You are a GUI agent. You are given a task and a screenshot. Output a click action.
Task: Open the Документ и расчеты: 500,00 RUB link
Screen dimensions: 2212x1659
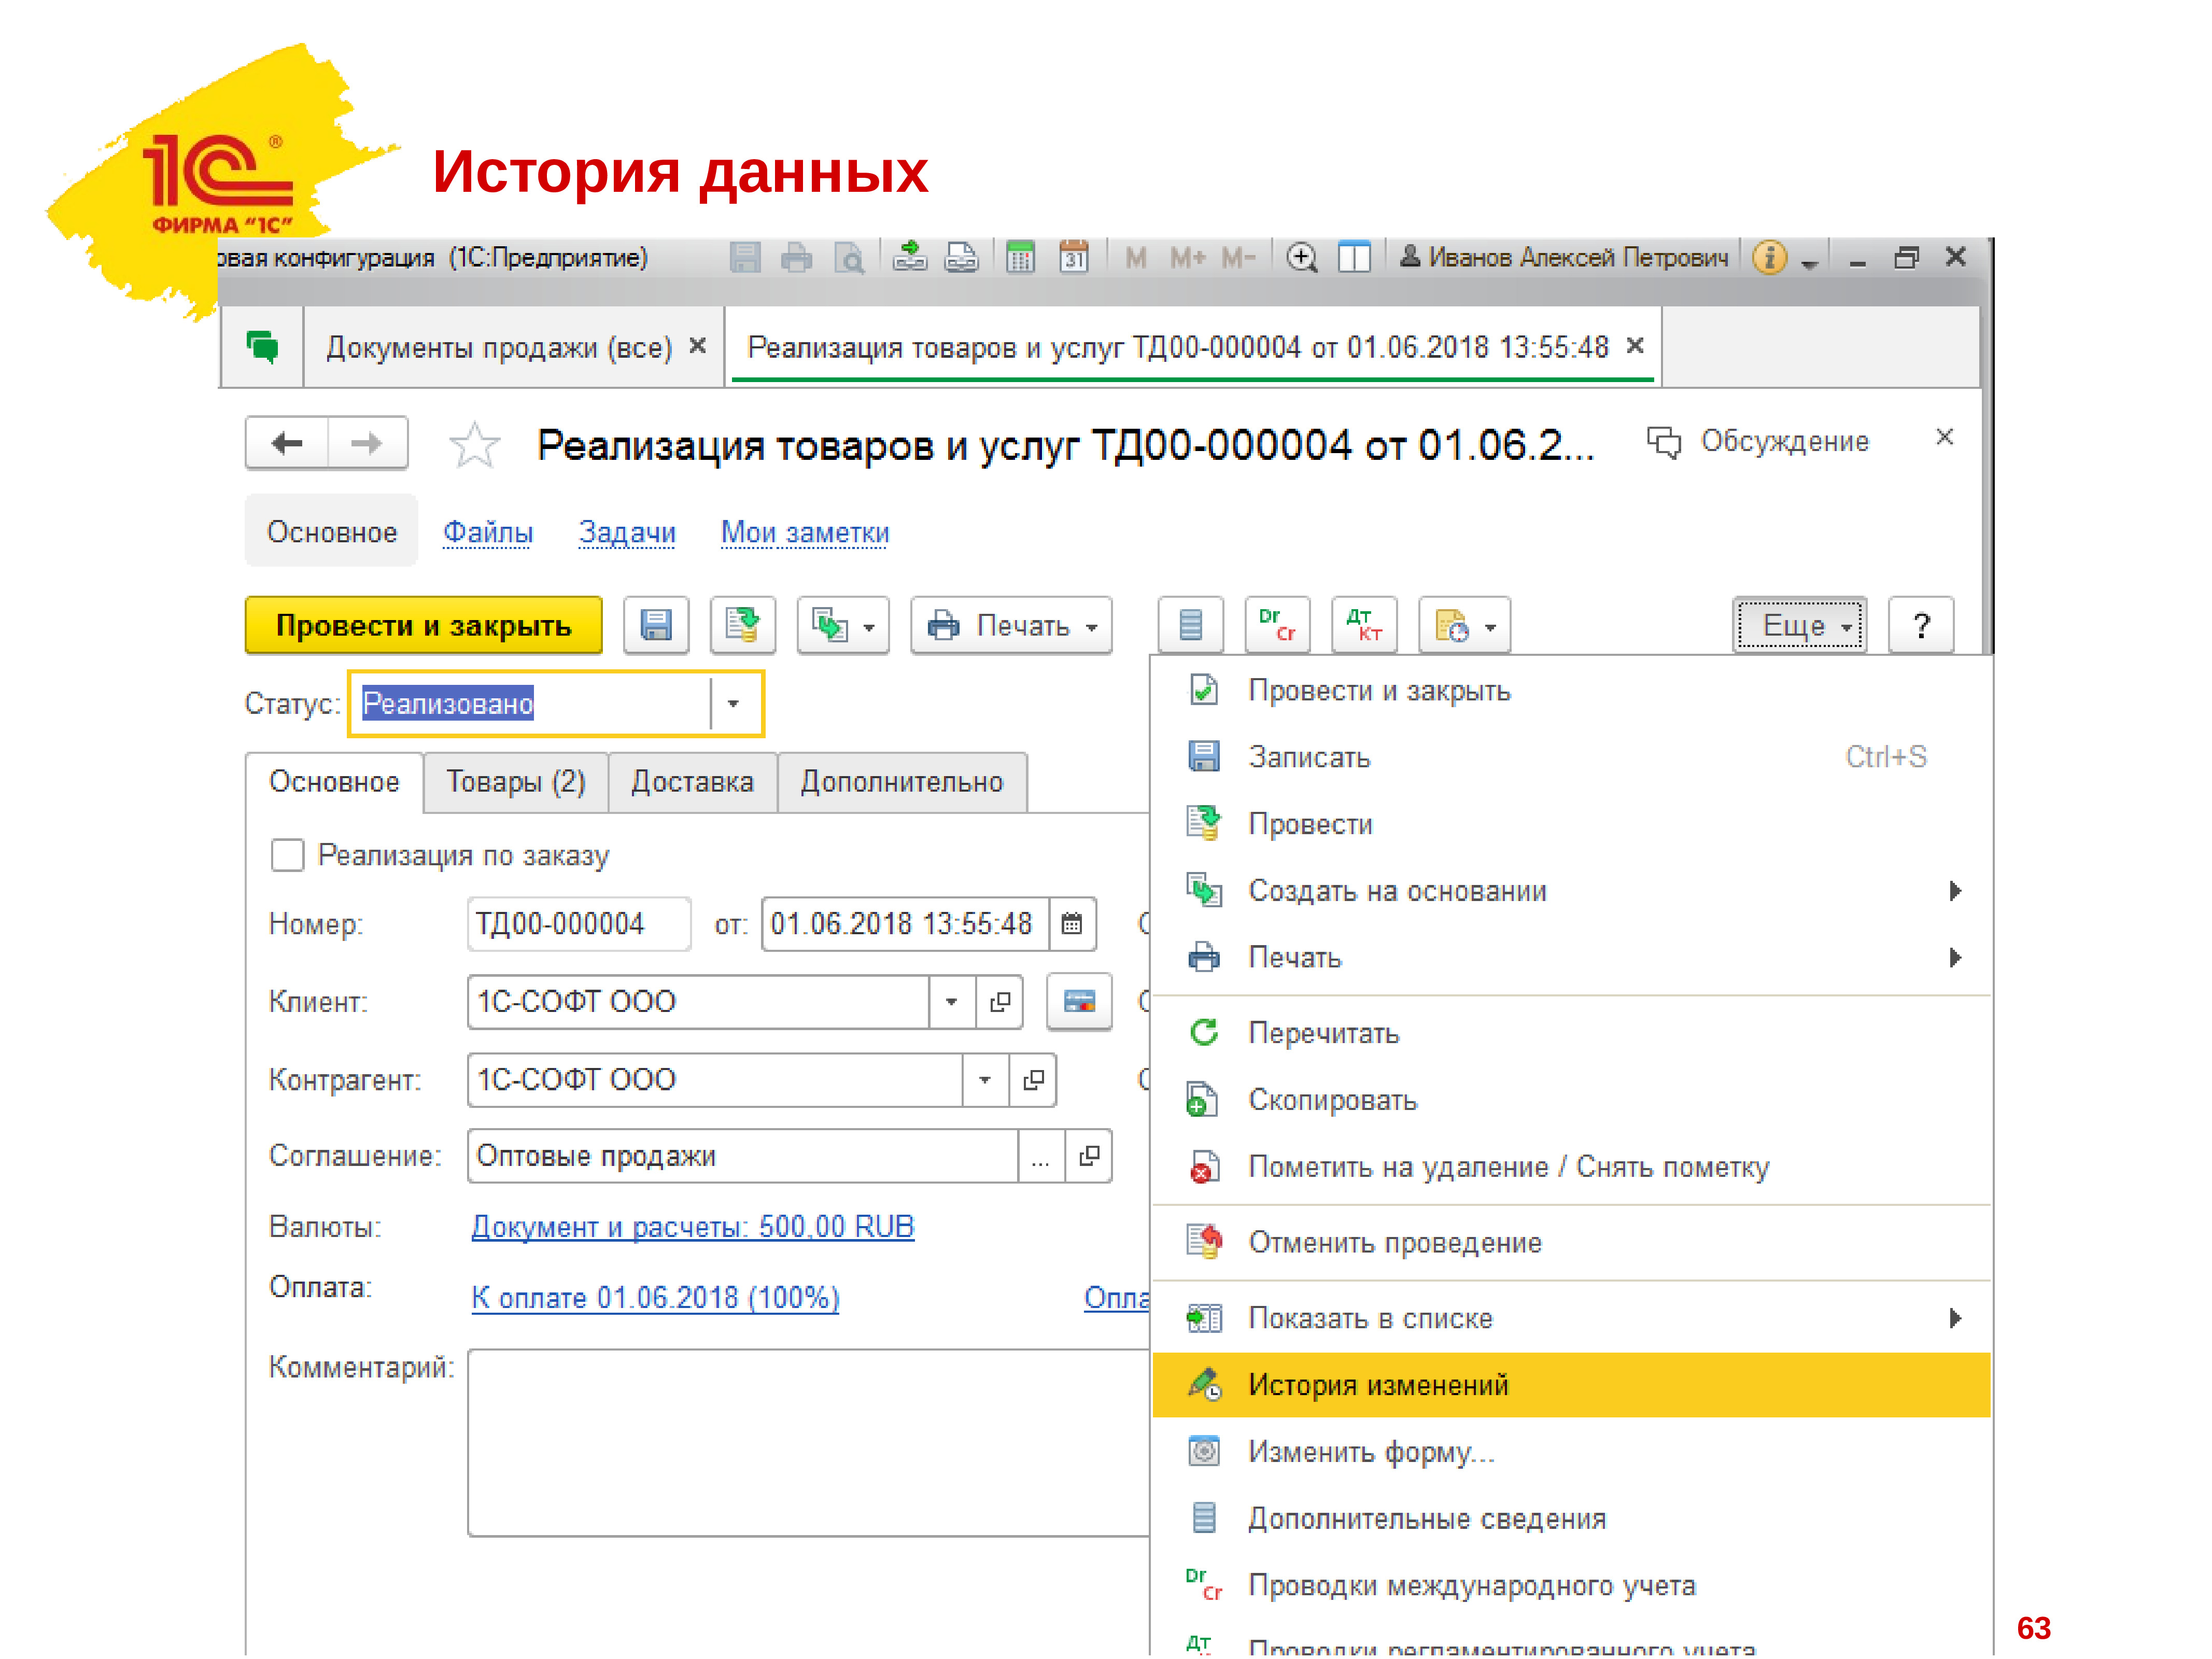pos(693,1227)
